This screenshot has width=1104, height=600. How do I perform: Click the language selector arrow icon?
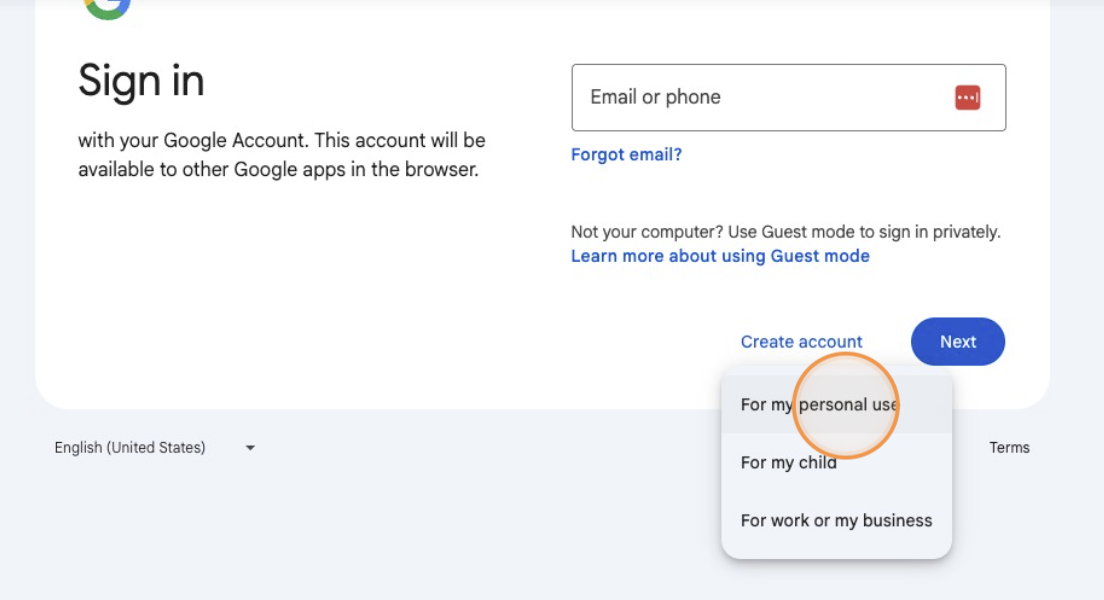pos(250,448)
